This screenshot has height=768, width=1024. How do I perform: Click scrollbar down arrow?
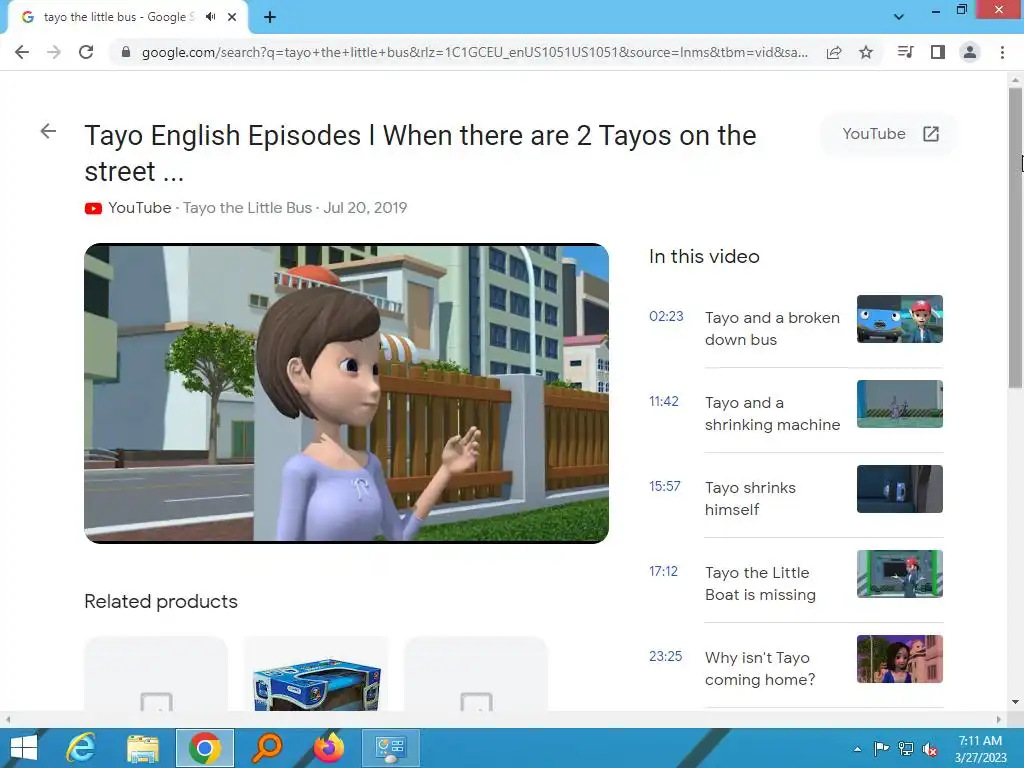(x=1015, y=702)
